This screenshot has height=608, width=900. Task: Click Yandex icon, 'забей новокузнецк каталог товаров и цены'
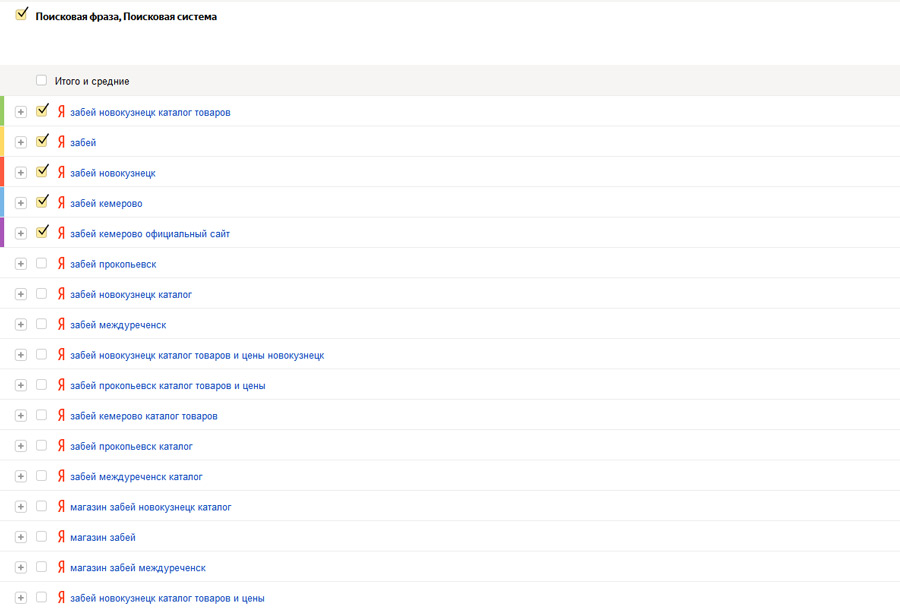pos(61,598)
